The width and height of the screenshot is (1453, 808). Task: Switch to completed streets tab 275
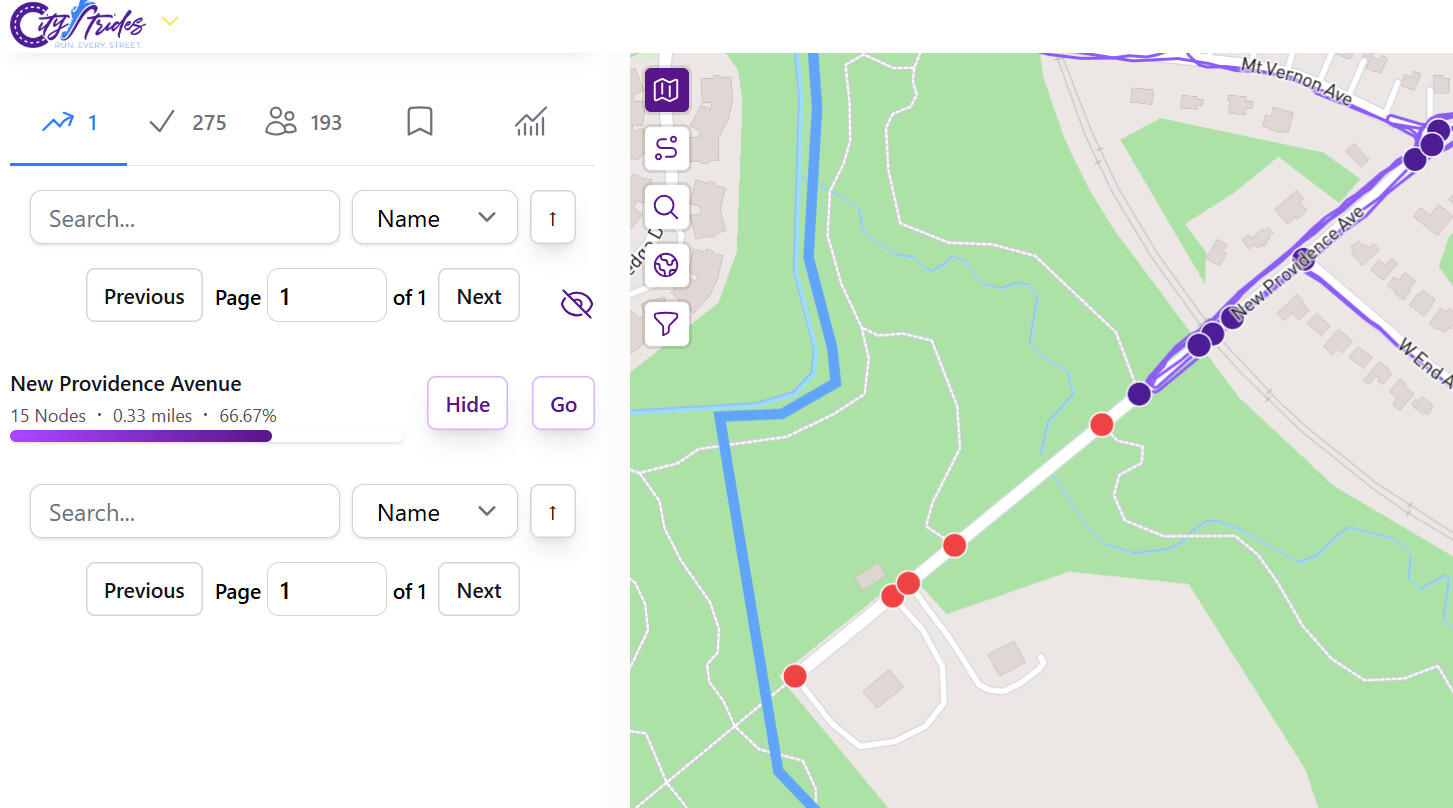(188, 122)
